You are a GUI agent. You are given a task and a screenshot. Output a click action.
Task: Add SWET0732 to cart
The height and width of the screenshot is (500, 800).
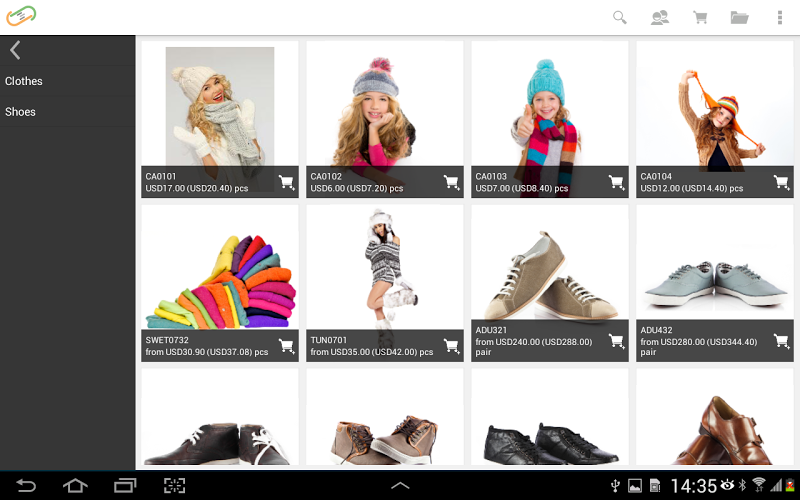pos(286,346)
